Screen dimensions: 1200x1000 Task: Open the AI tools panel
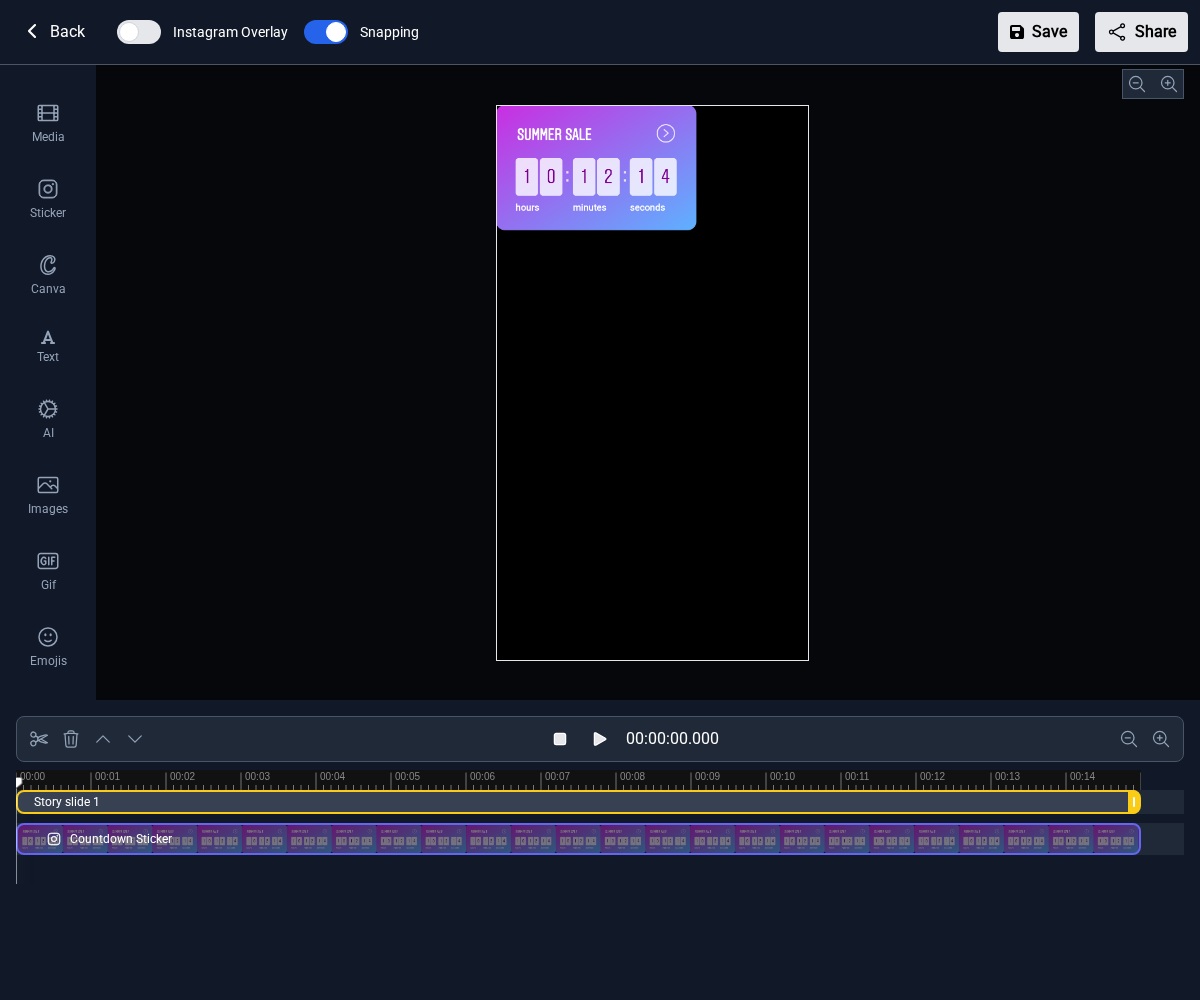pyautogui.click(x=48, y=418)
